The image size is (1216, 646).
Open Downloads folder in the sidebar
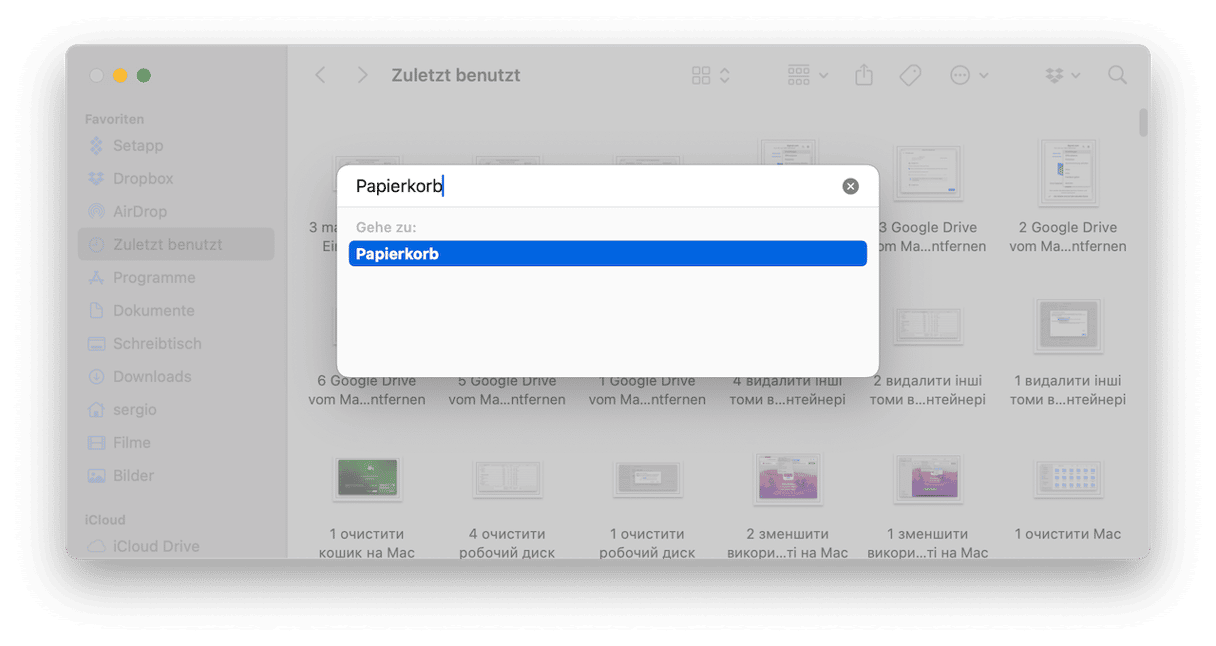pyautogui.click(x=151, y=377)
